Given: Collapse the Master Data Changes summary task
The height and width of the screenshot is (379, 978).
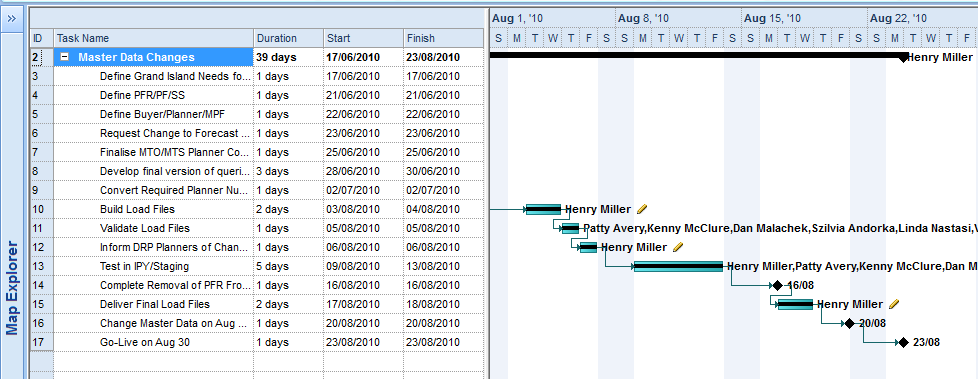Looking at the screenshot, I should coord(64,57).
